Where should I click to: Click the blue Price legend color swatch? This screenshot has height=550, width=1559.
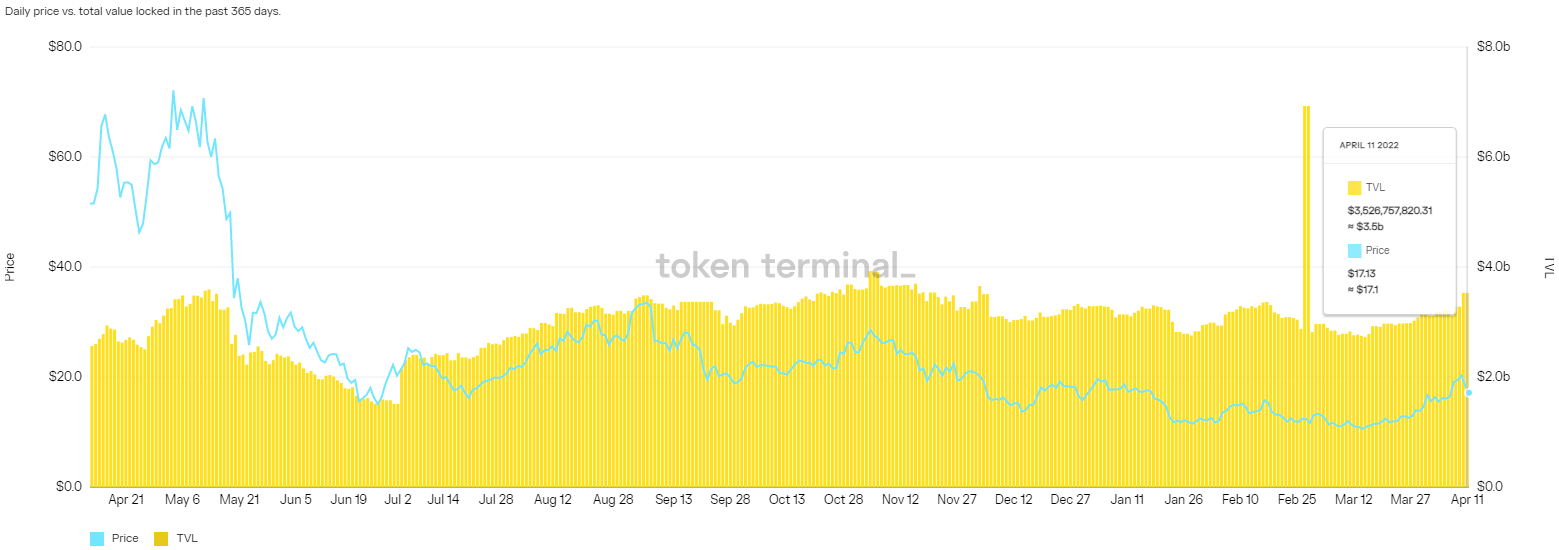(97, 538)
